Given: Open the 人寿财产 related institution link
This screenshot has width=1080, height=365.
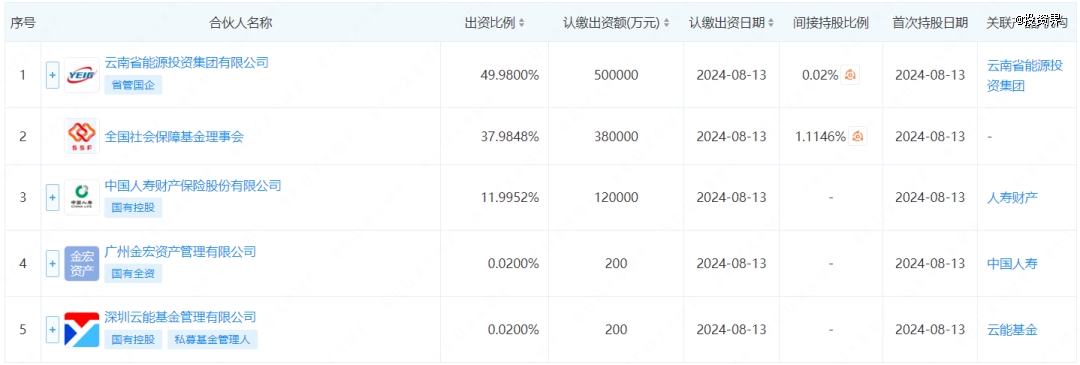Looking at the screenshot, I should (x=1012, y=198).
